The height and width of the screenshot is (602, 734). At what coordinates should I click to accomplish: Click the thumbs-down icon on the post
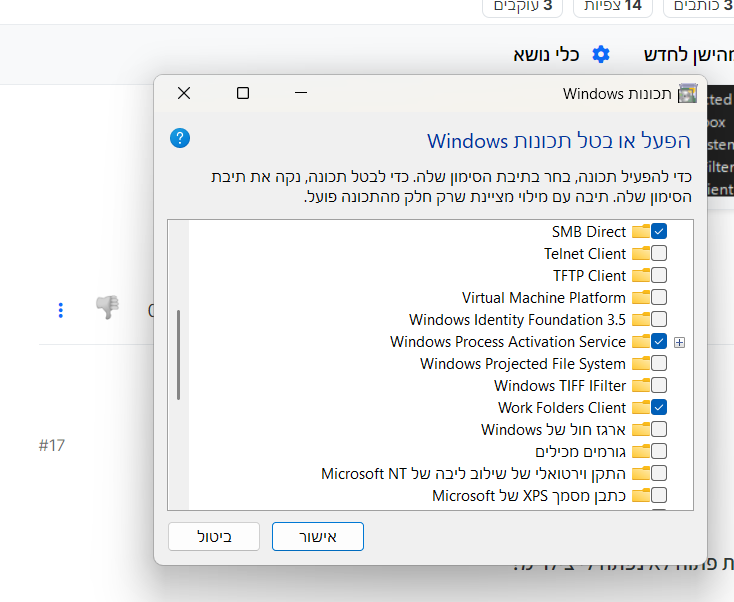107,307
